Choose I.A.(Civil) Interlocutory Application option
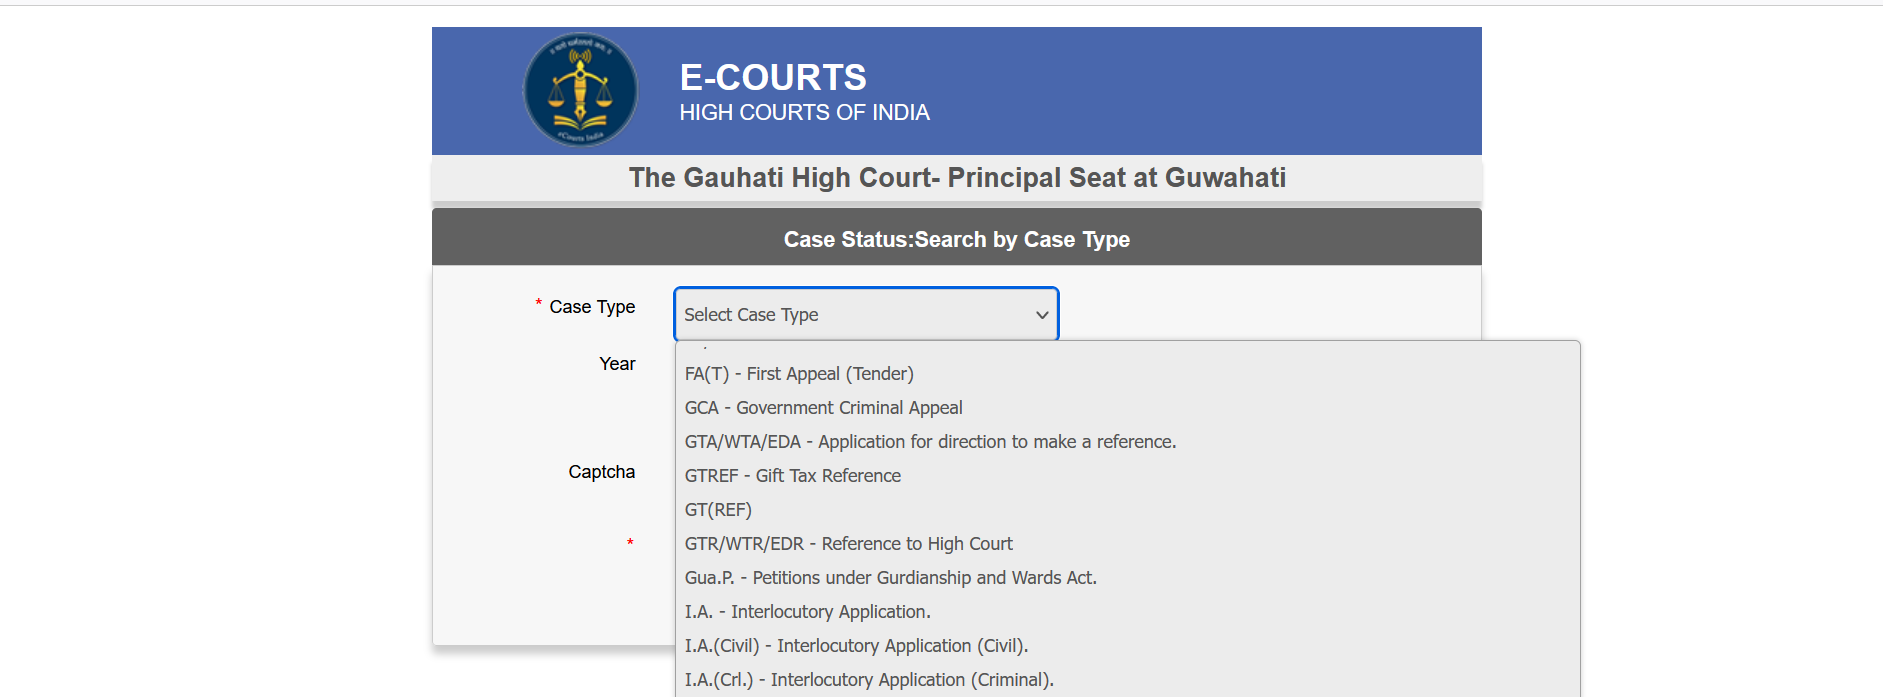Screen dimensions: 1883x697 point(856,646)
